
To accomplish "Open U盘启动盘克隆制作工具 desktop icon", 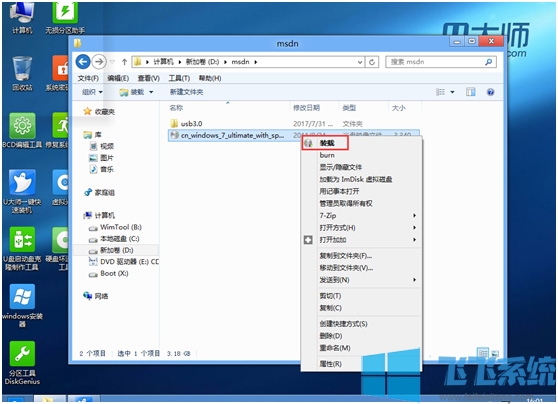I will coord(22,248).
